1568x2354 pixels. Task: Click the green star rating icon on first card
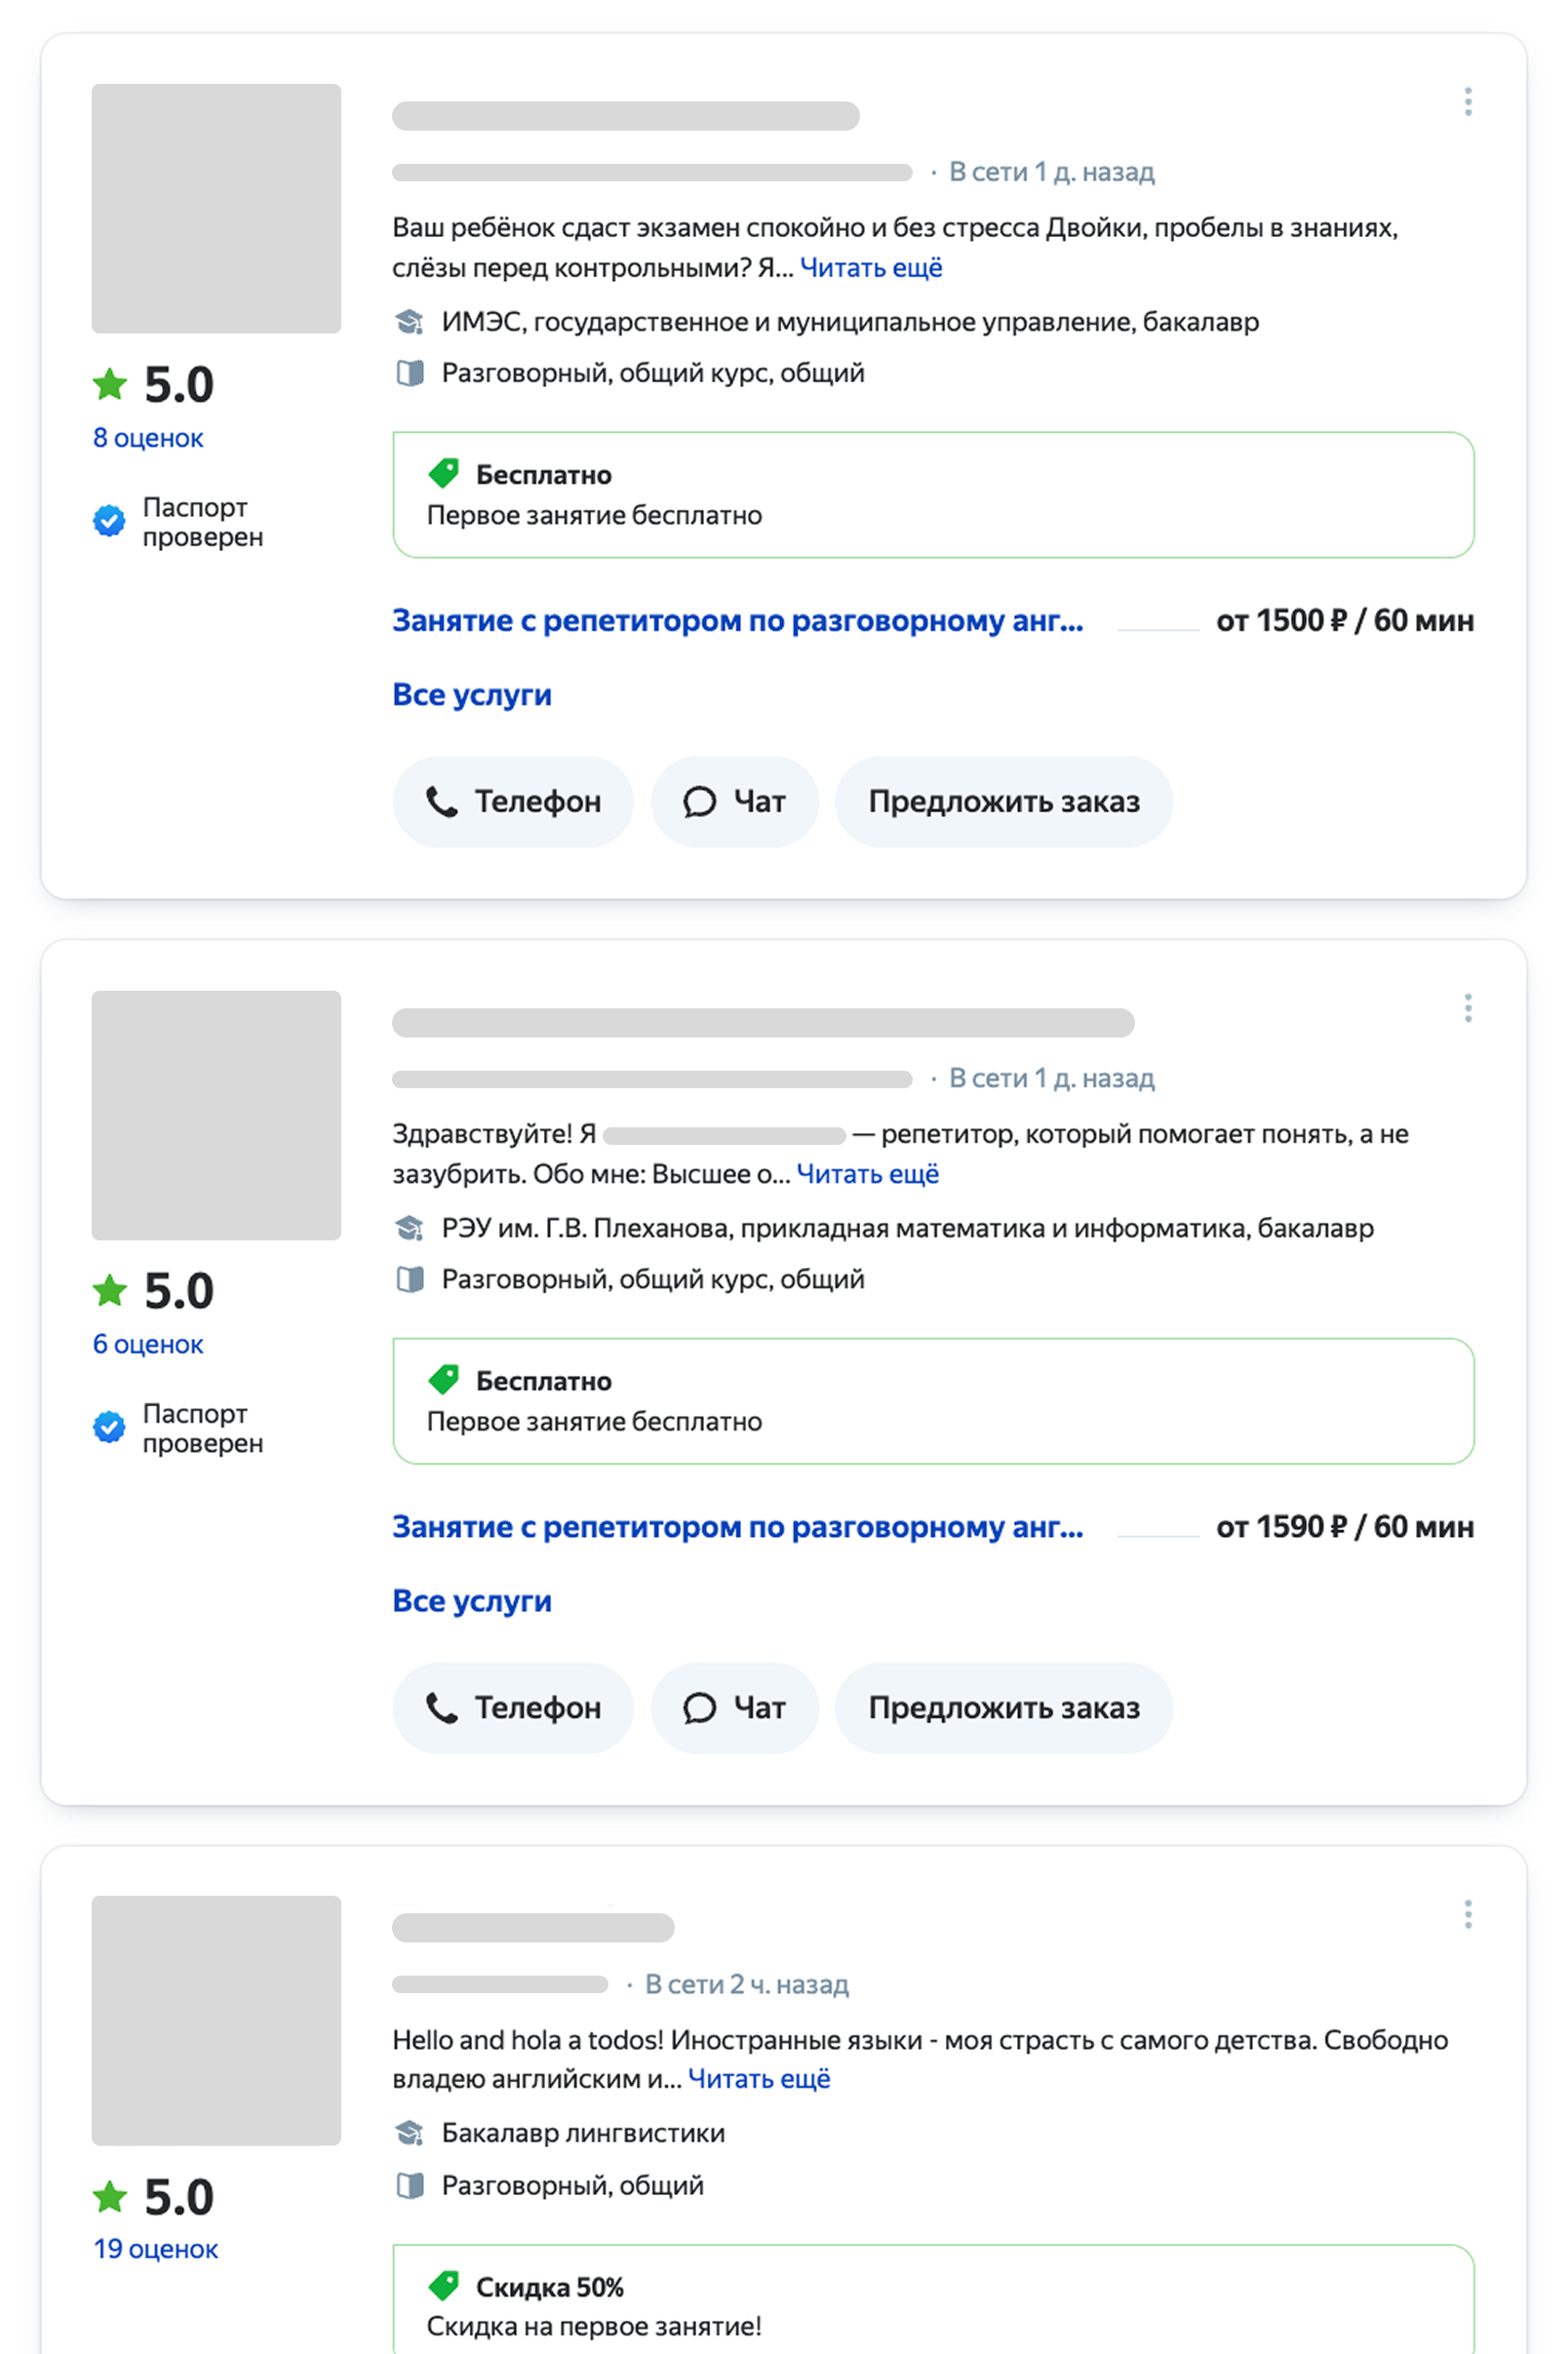109,383
